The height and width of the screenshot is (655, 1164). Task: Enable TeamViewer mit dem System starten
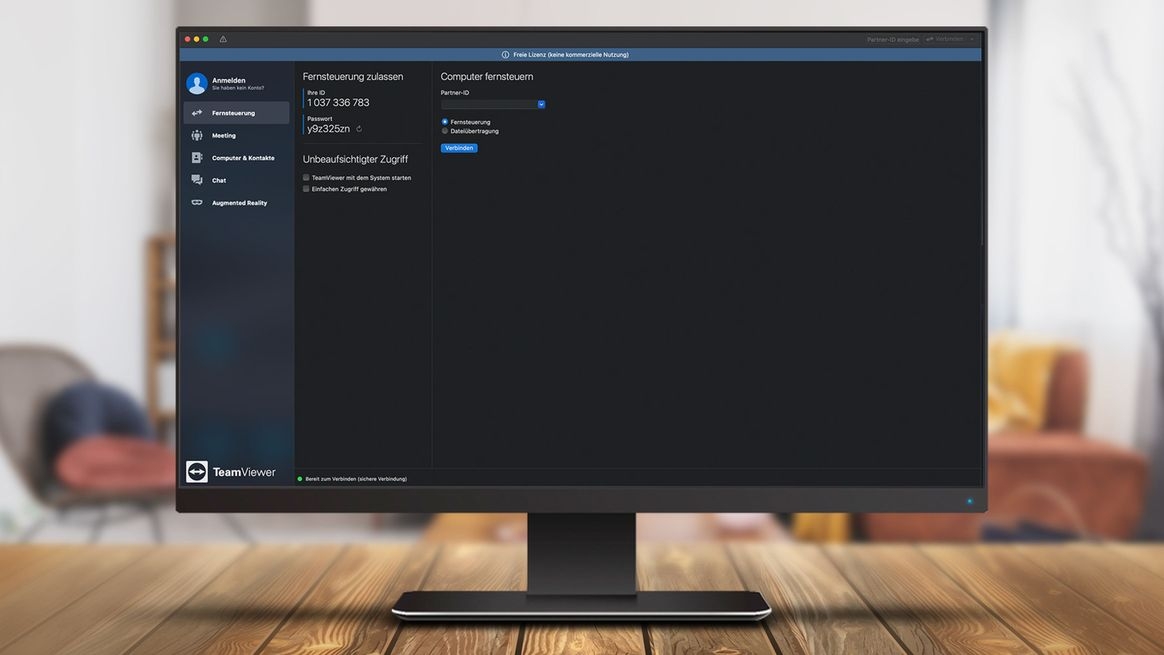click(306, 178)
